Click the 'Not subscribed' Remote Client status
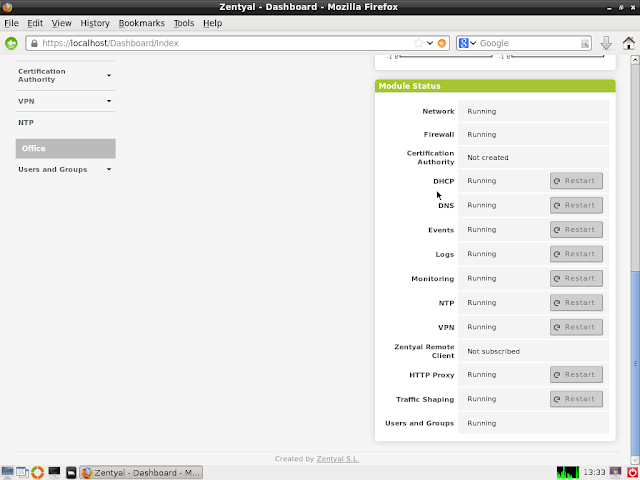 tap(493, 351)
